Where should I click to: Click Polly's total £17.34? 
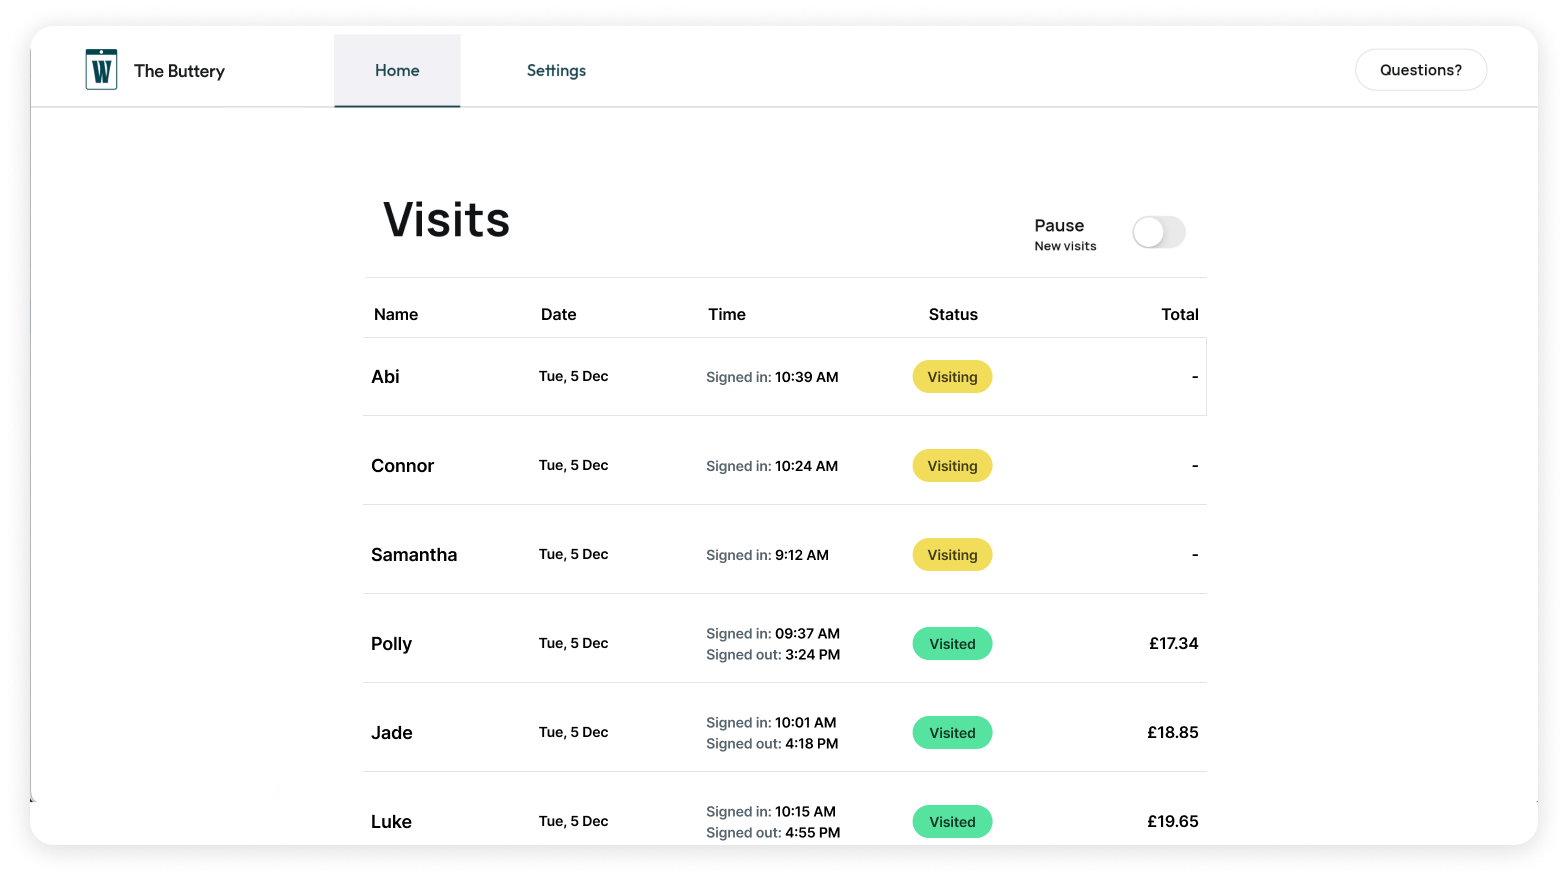click(1173, 644)
